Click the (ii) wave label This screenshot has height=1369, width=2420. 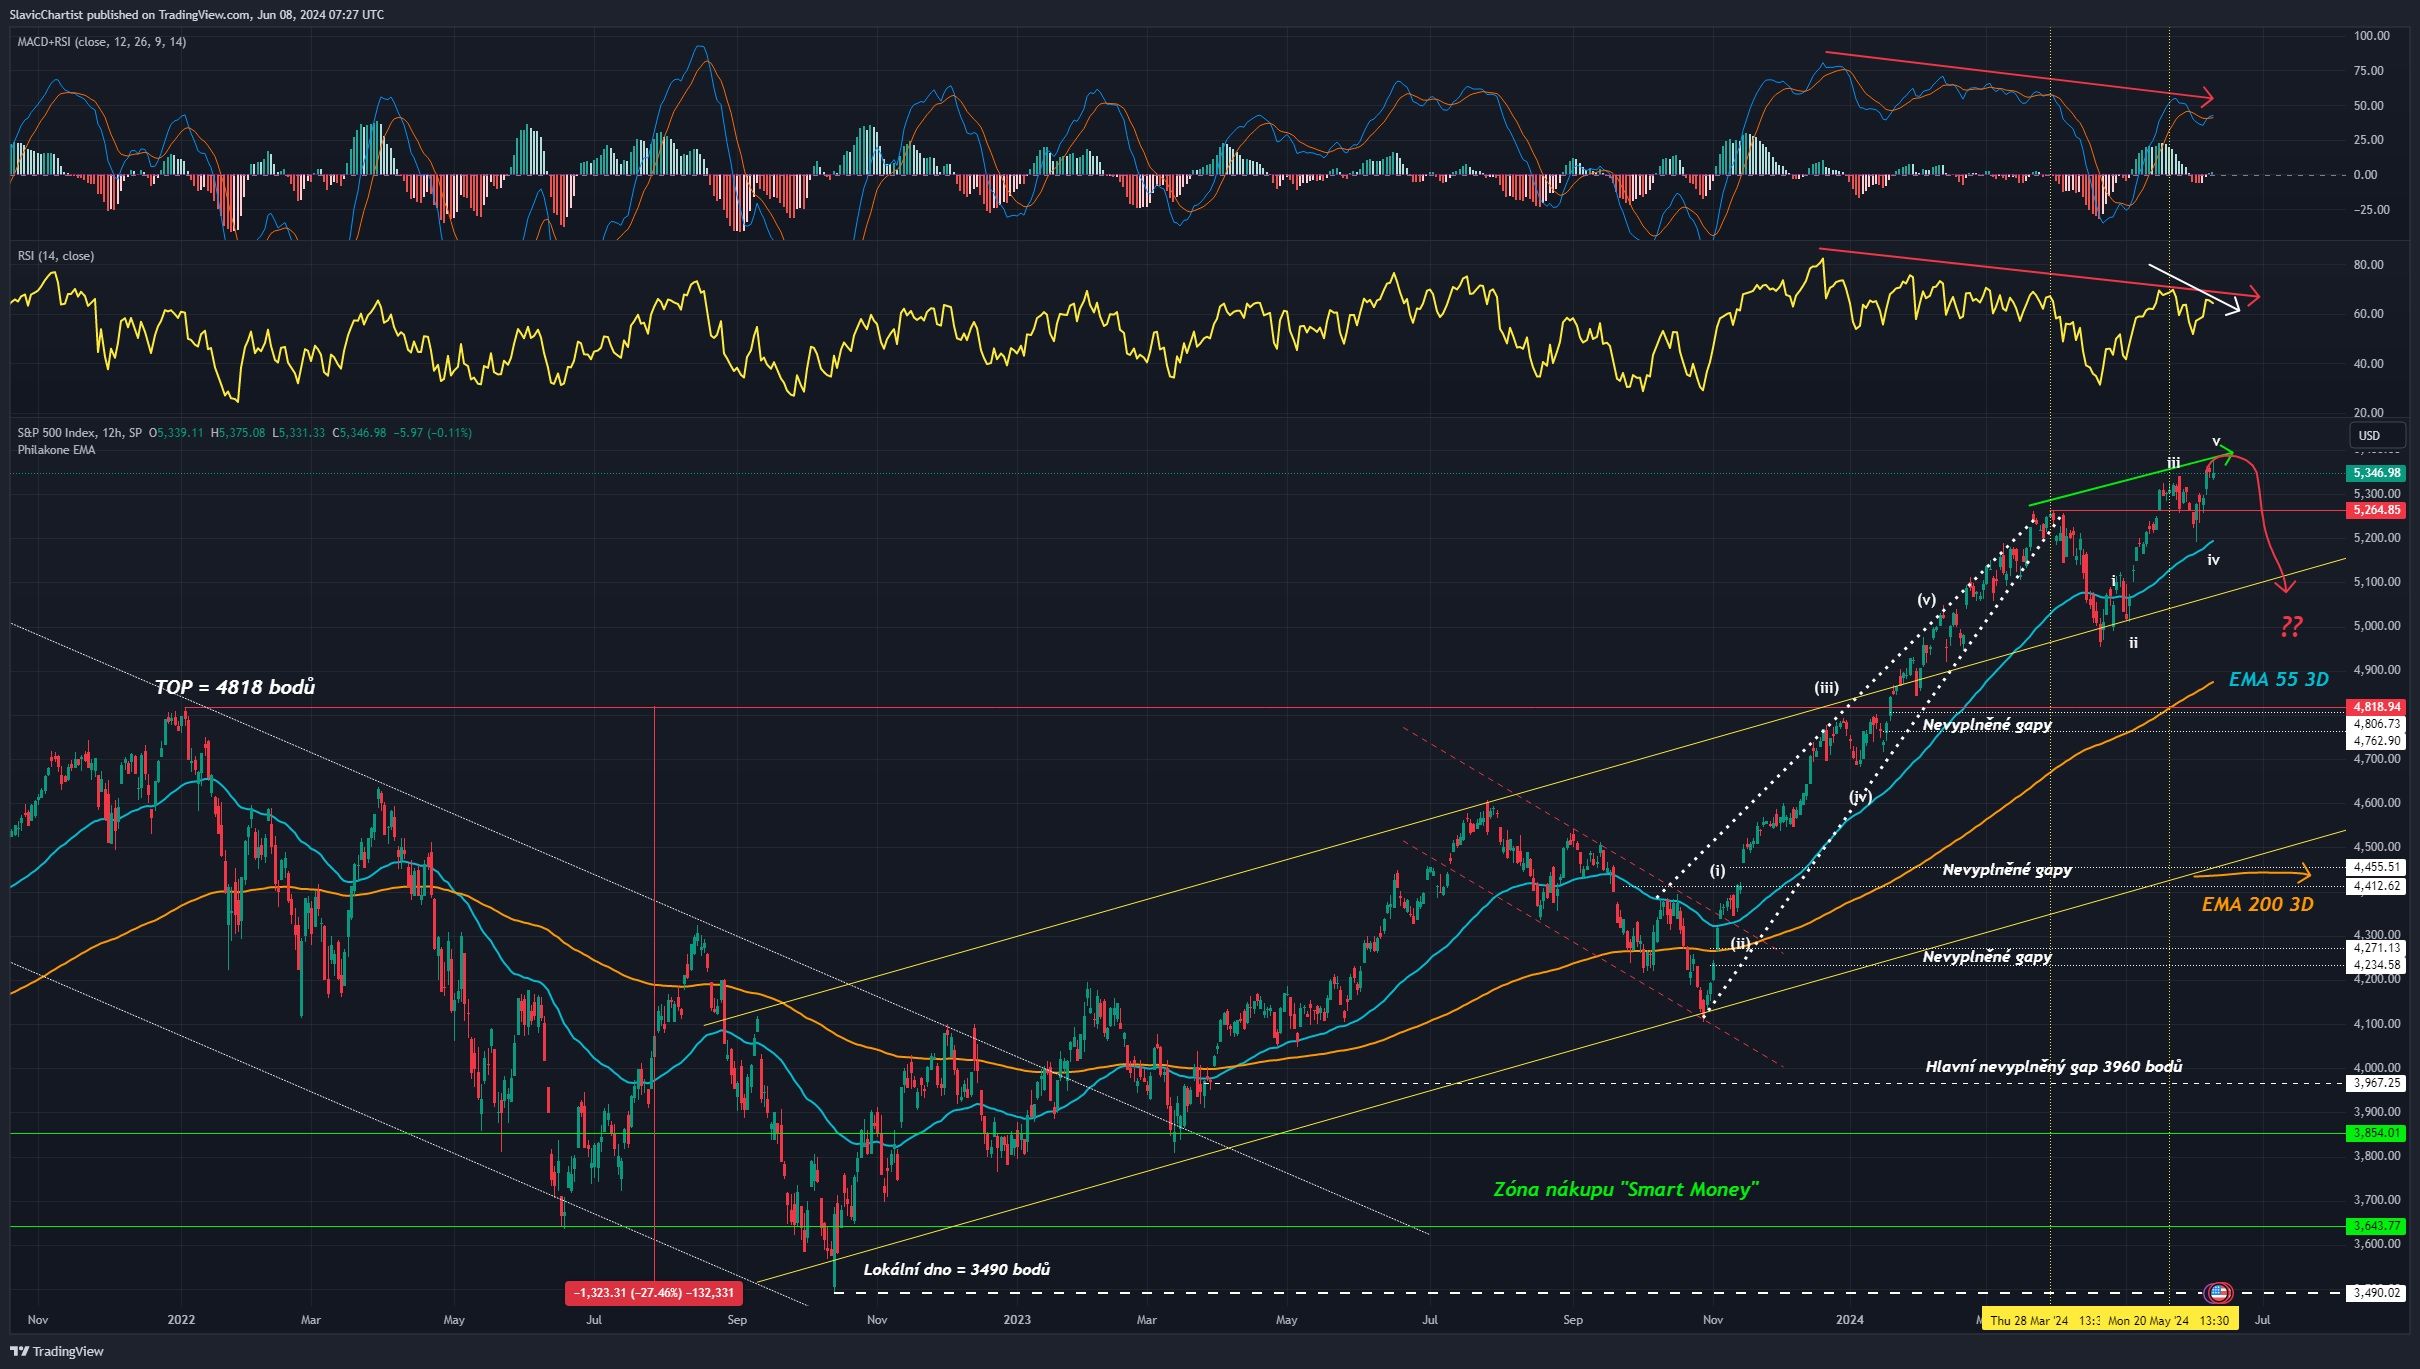point(1741,944)
